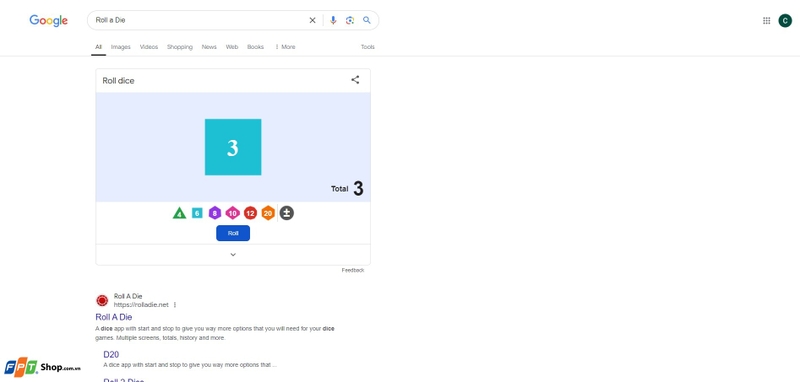Screen dimensions: 800x382
Task: Open the plus-minus modifier button
Action: point(287,213)
